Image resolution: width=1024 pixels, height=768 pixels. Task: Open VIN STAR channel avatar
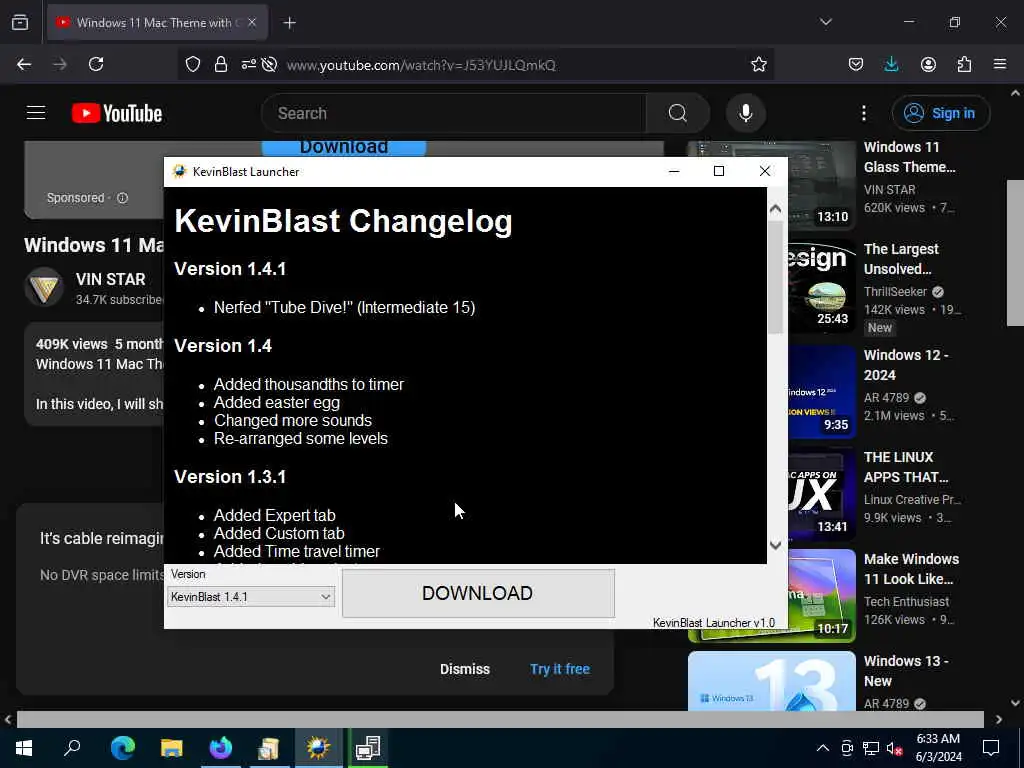click(44, 287)
